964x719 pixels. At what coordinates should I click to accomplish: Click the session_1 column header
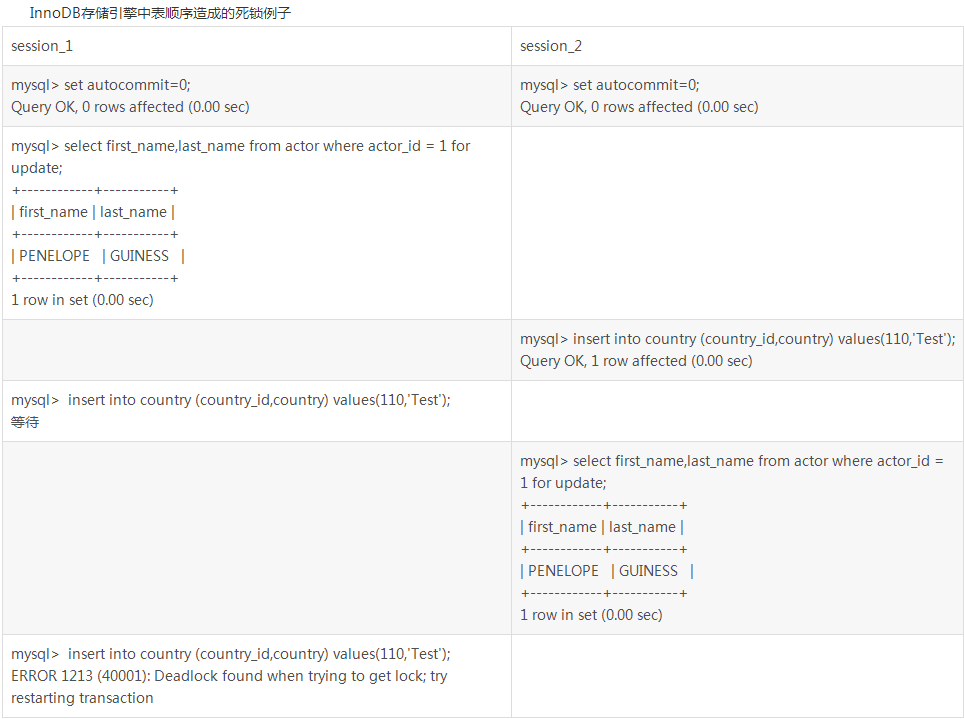pyautogui.click(x=42, y=46)
